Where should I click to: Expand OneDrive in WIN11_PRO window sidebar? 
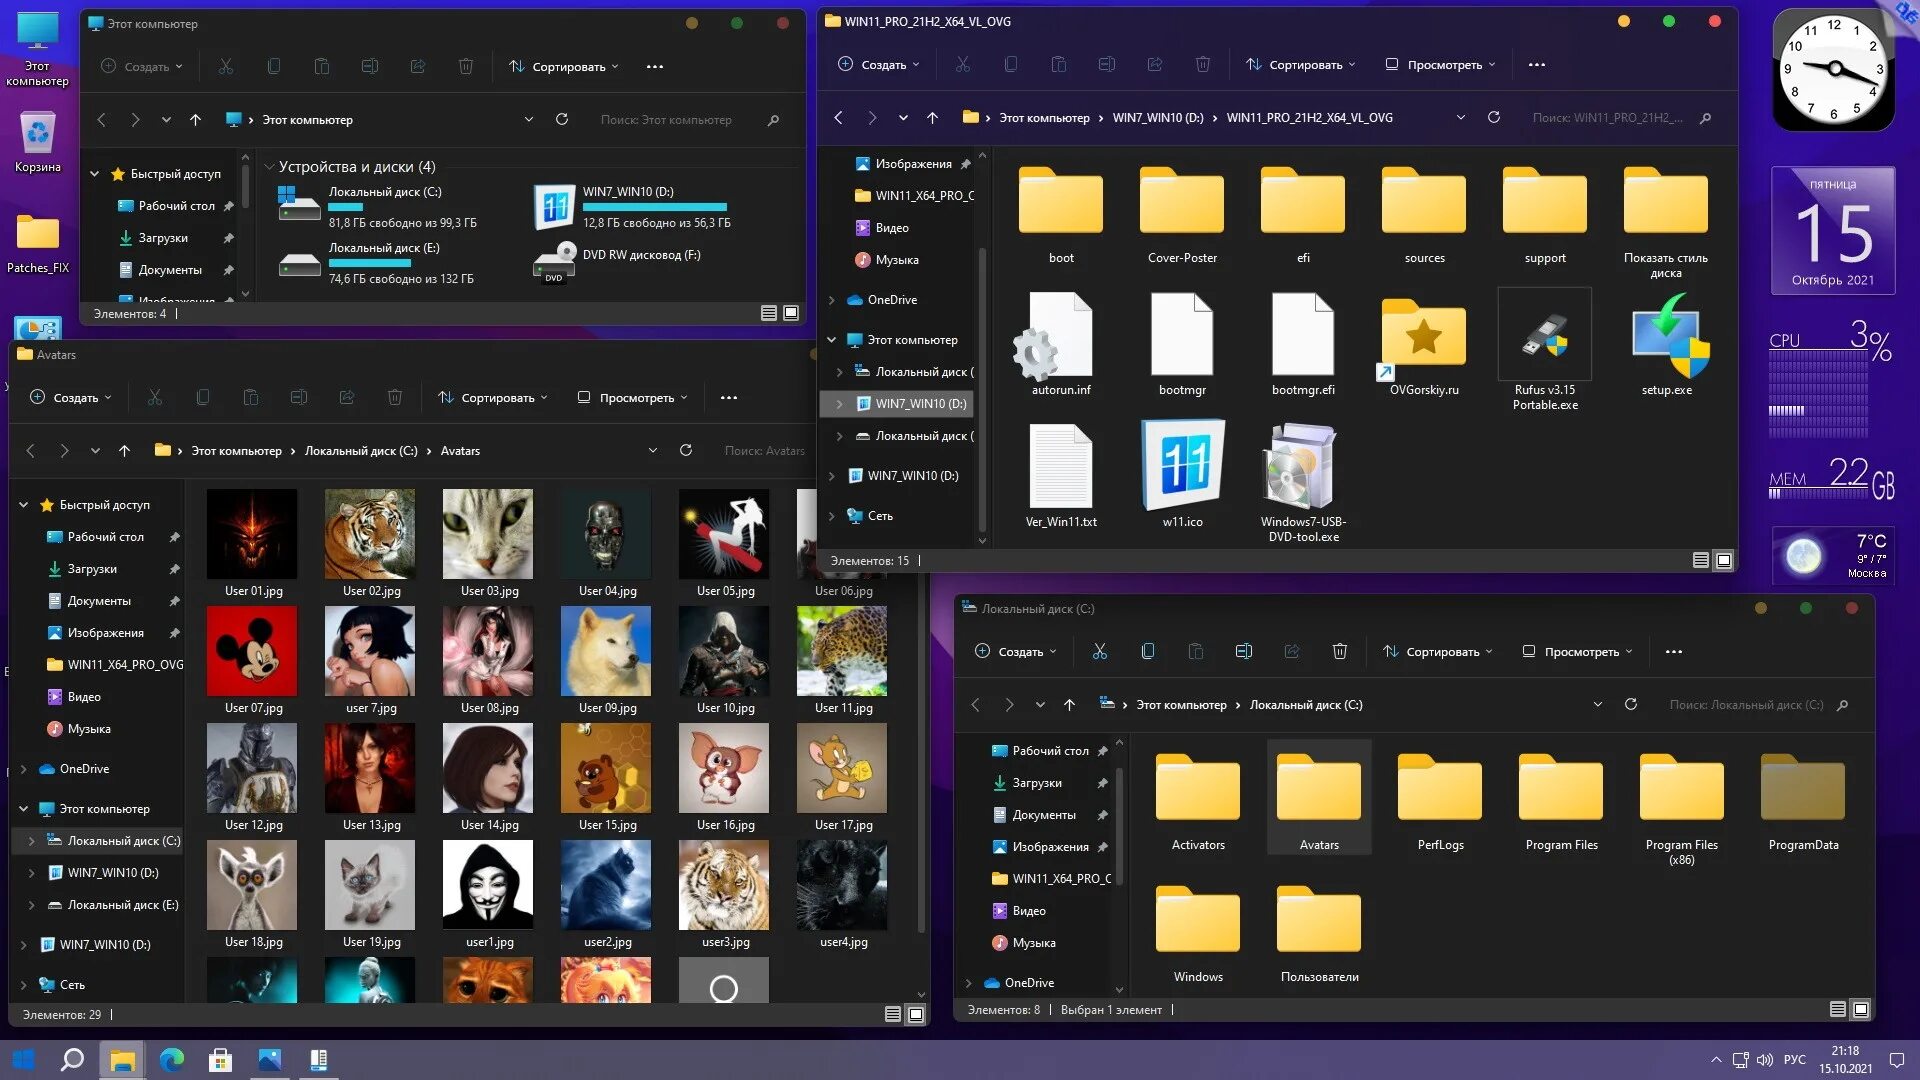[831, 300]
